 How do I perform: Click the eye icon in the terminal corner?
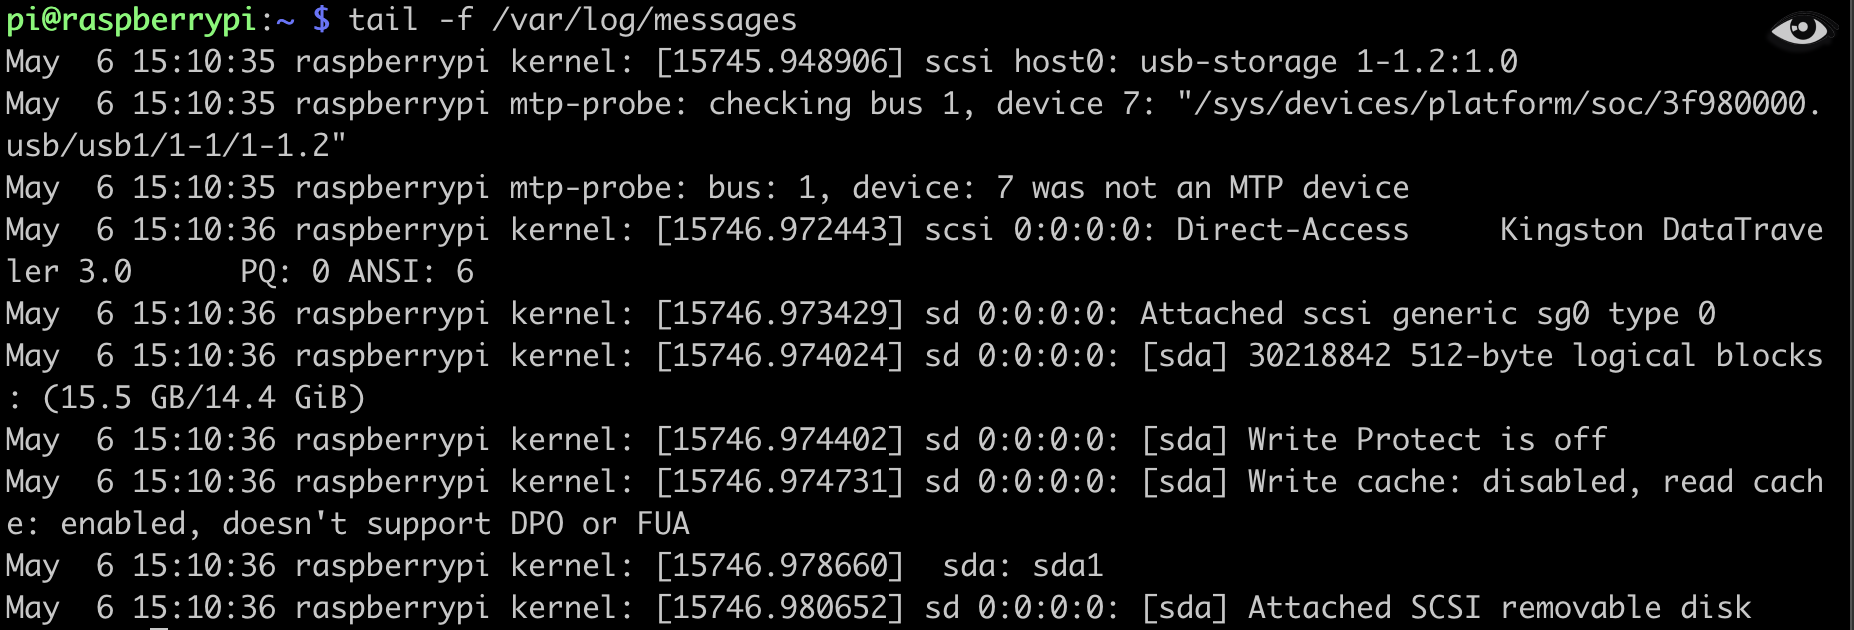1800,30
